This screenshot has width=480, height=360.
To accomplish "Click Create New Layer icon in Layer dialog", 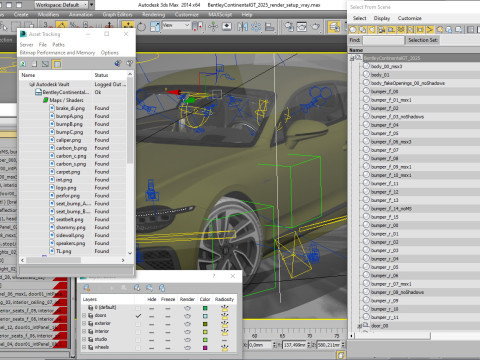I will [x=87, y=287].
